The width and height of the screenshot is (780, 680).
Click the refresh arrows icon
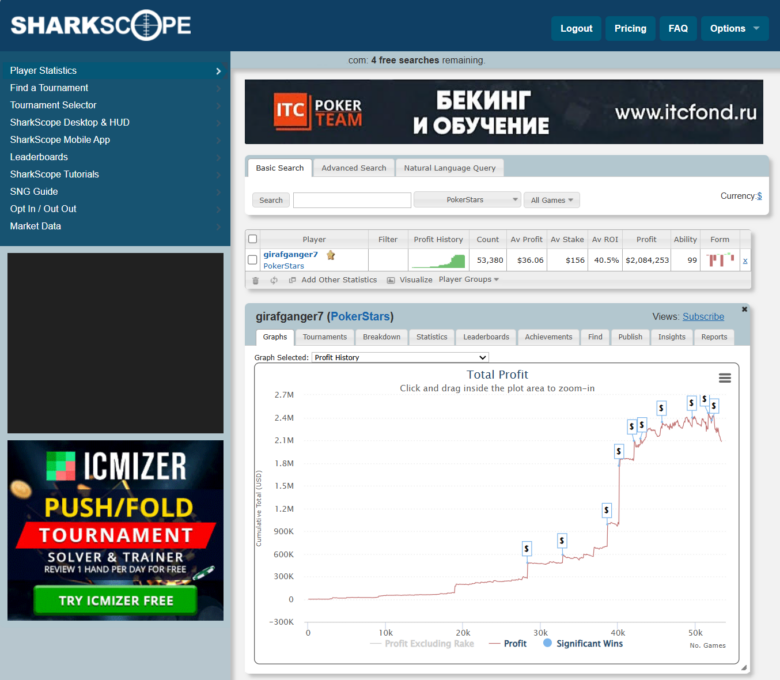click(274, 281)
